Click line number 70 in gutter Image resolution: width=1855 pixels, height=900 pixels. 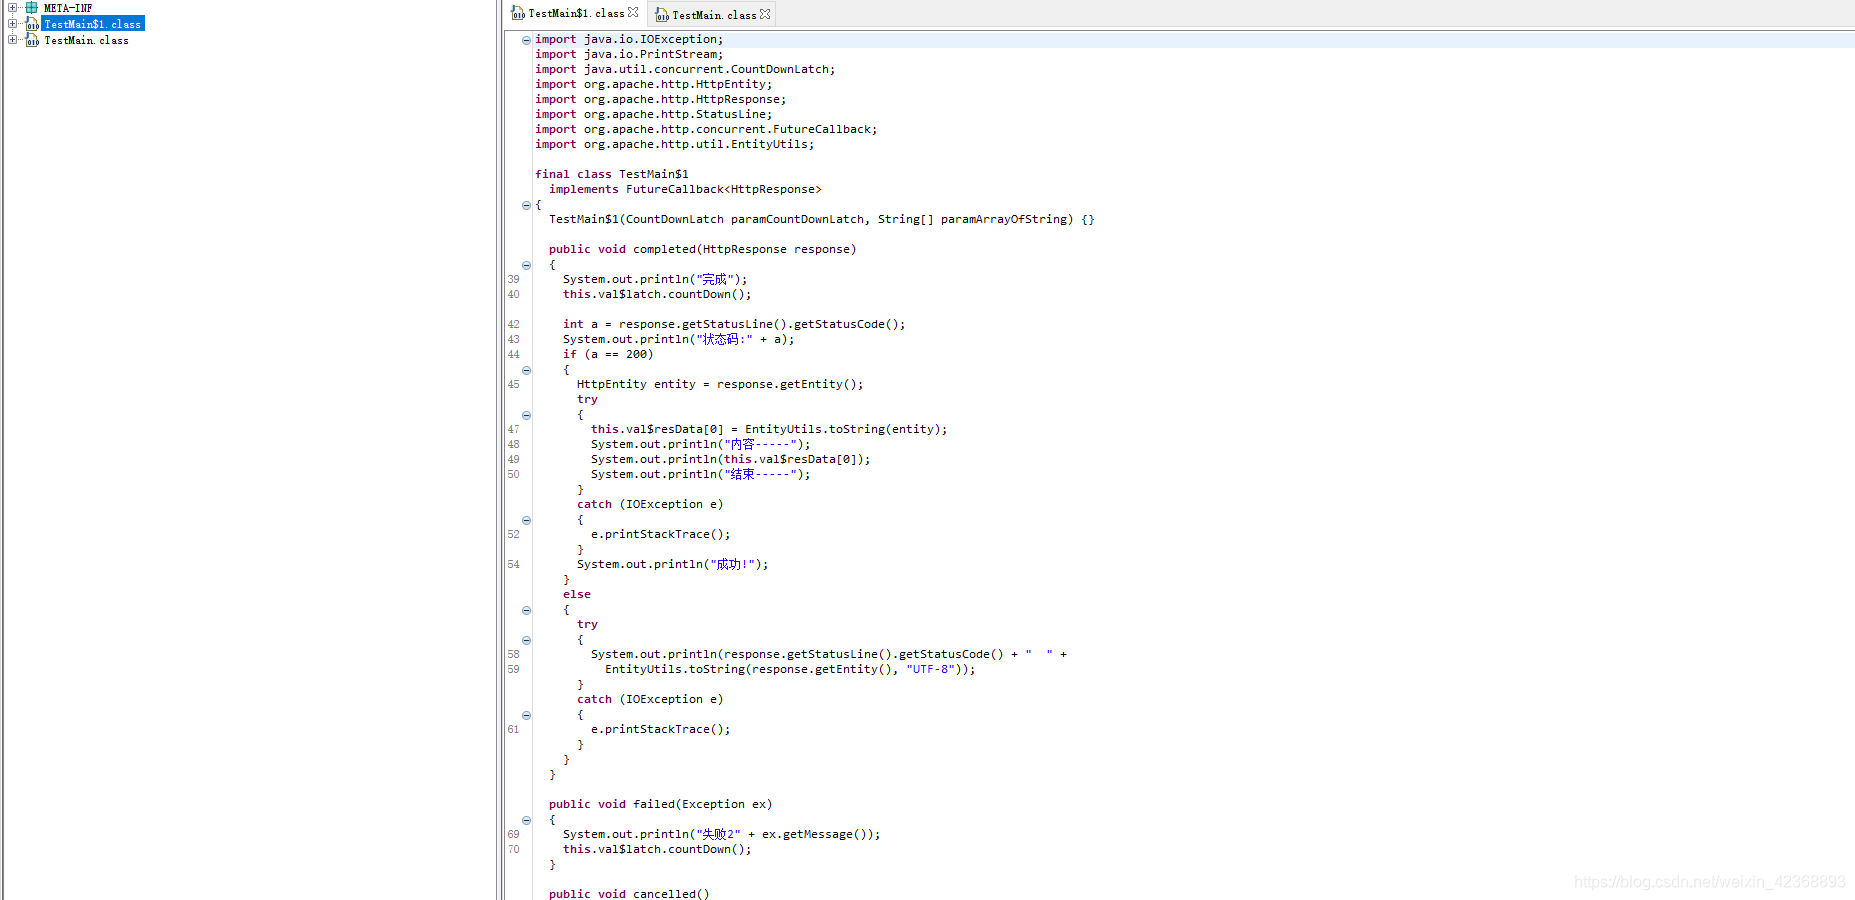coord(514,850)
